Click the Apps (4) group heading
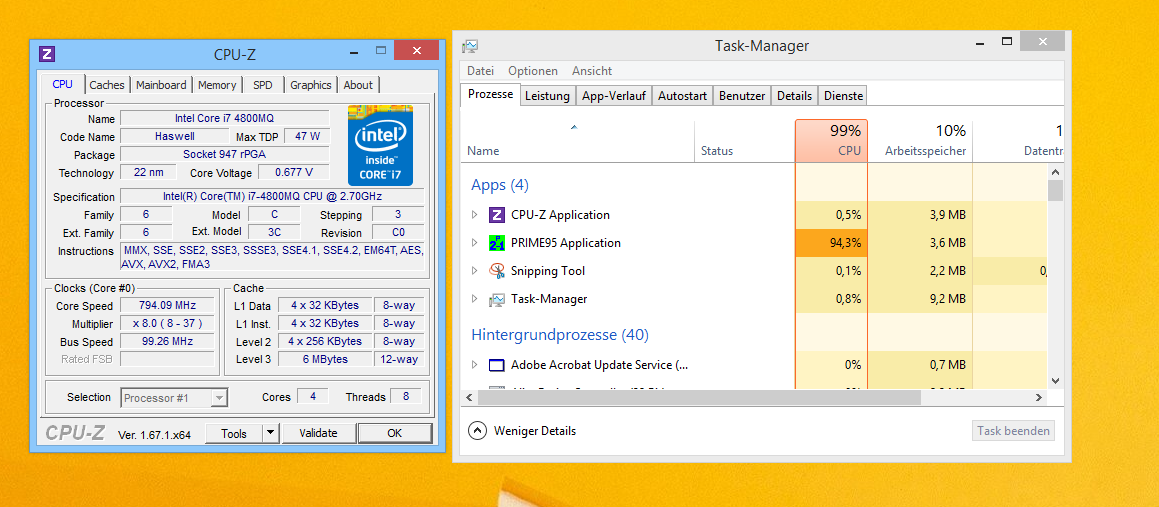Viewport: 1159px width, 507px height. pyautogui.click(x=500, y=185)
